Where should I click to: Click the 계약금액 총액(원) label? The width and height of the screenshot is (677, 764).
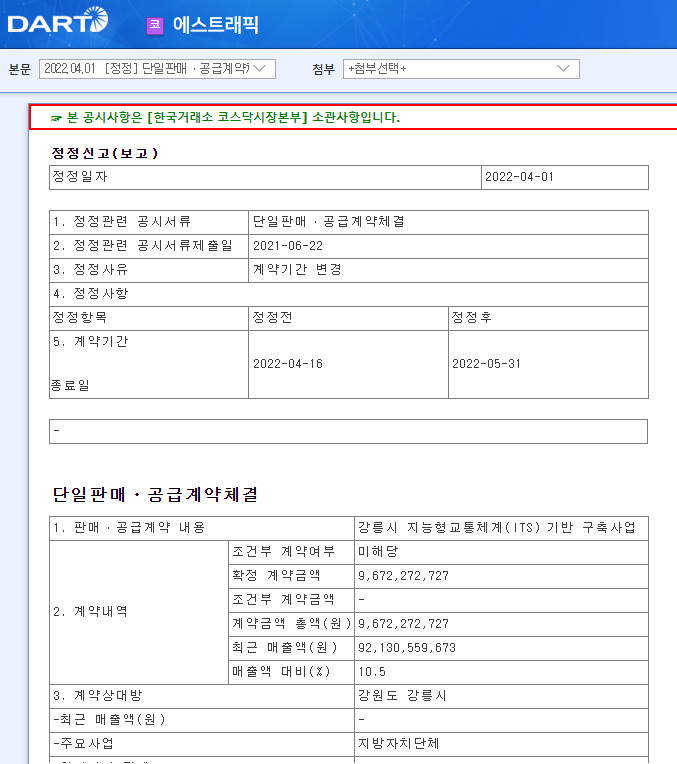click(292, 624)
